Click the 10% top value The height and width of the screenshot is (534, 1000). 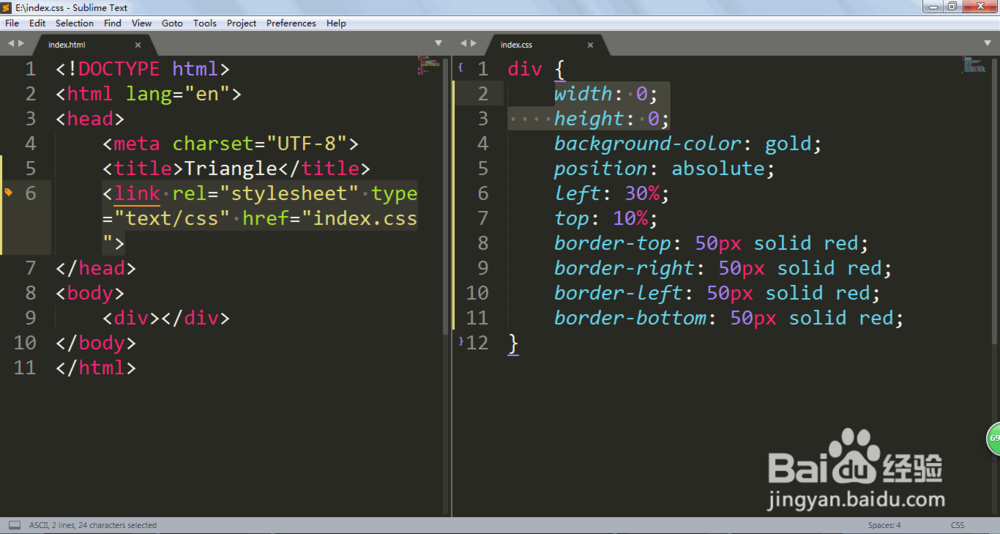[x=630, y=218]
